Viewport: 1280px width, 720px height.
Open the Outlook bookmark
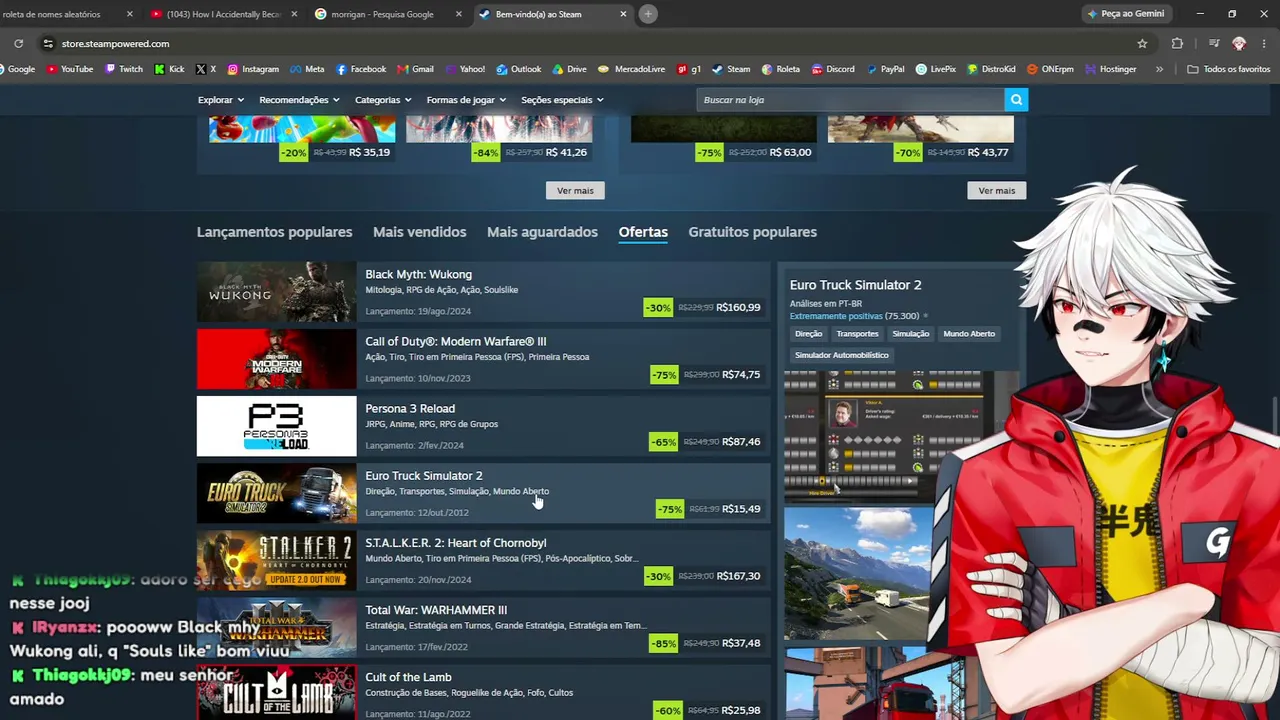518,69
